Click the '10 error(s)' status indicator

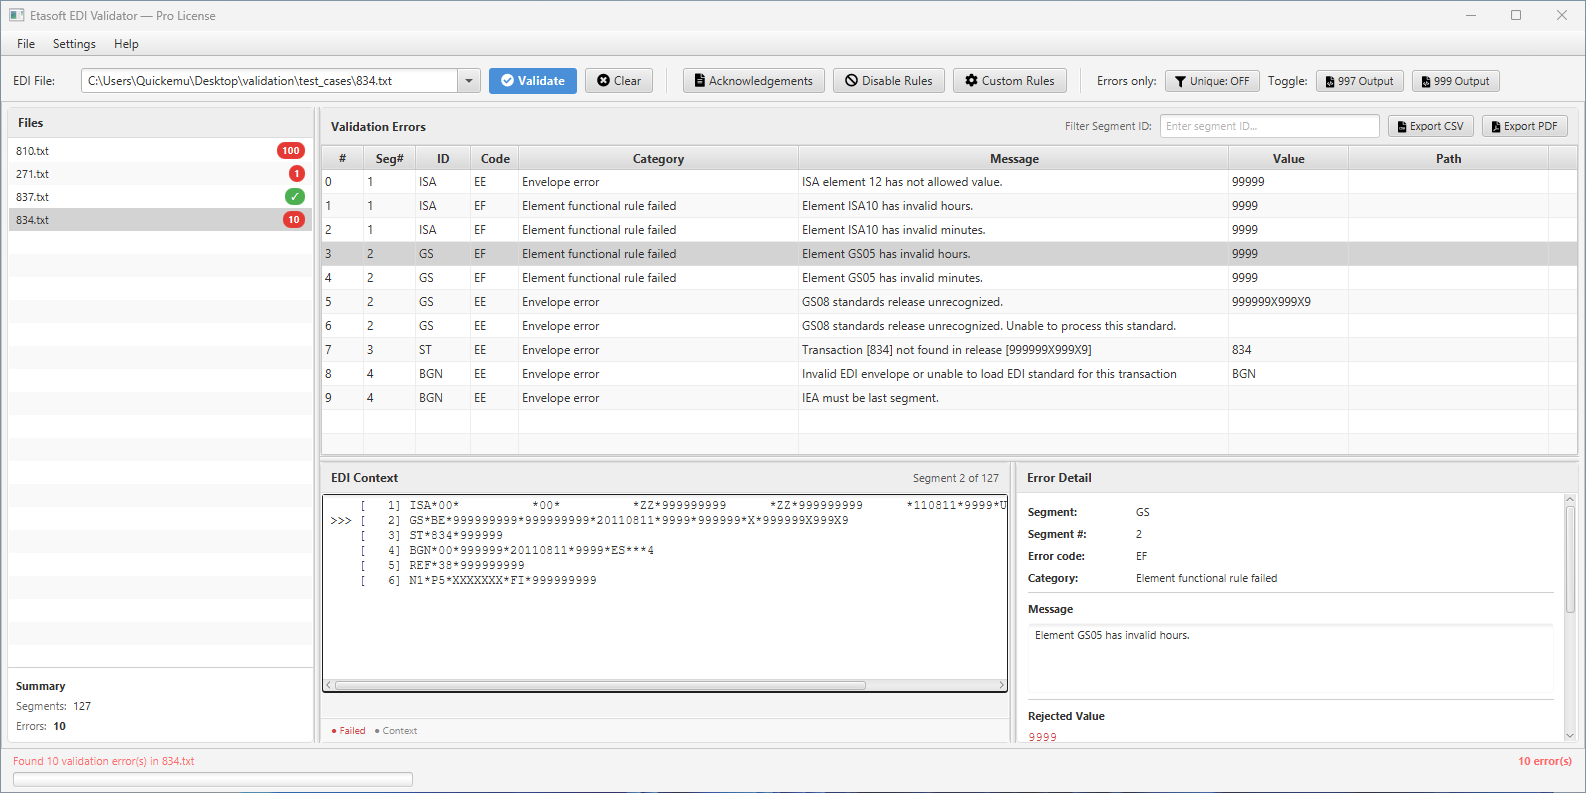(x=1544, y=761)
